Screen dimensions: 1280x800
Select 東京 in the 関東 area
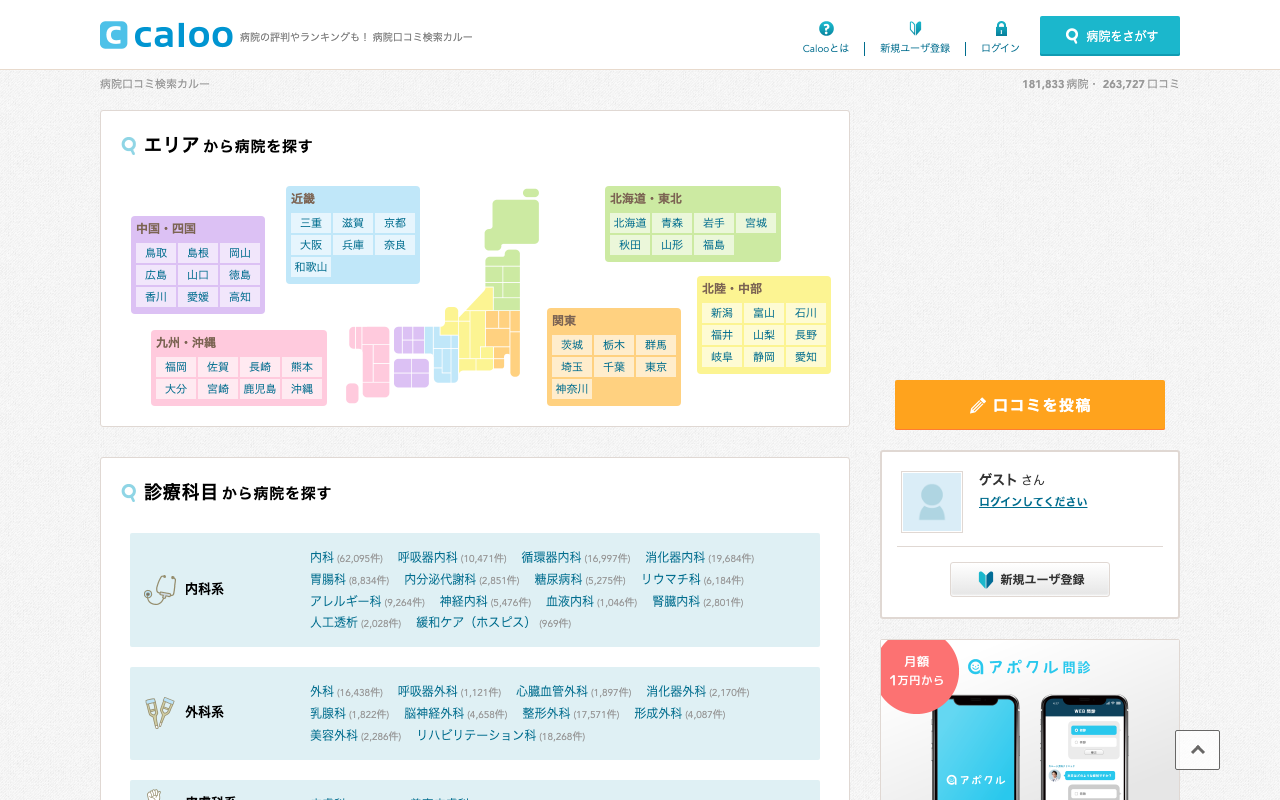(x=656, y=367)
